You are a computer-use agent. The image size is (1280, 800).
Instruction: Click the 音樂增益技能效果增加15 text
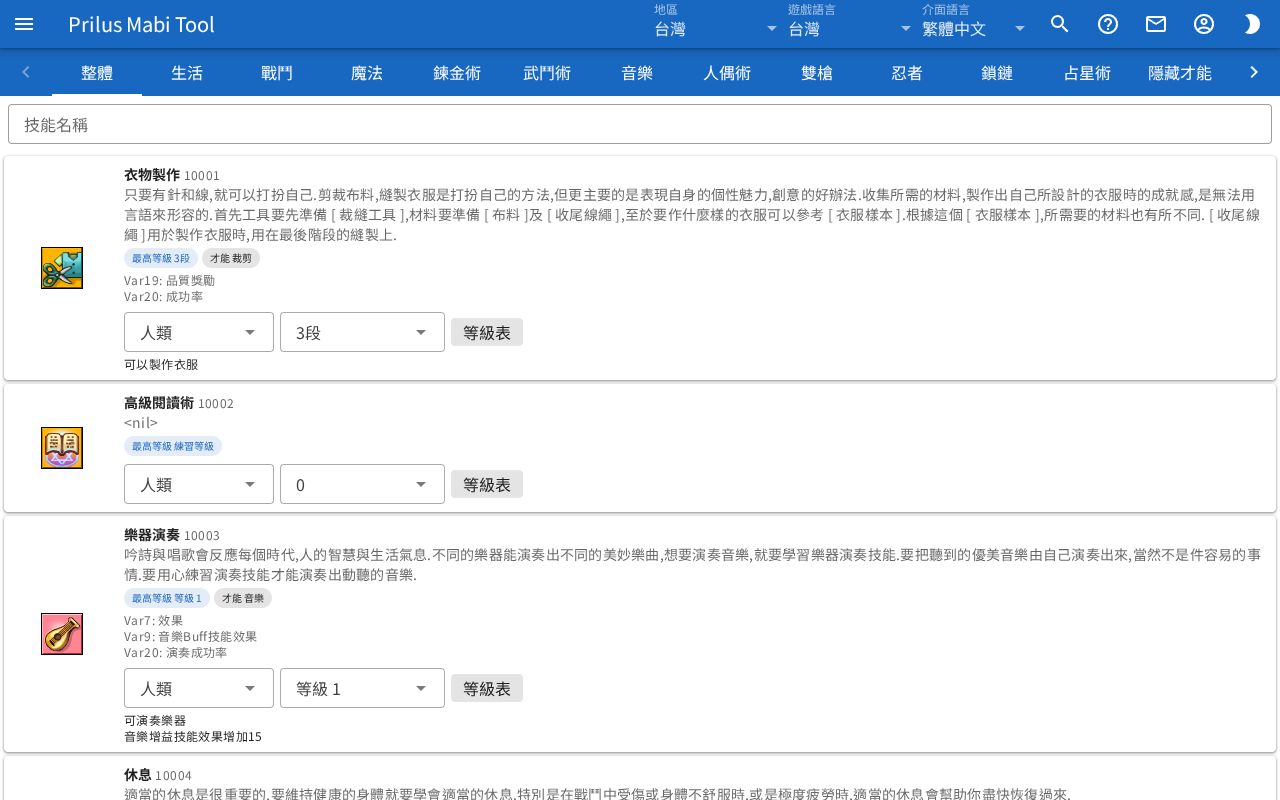[193, 736]
